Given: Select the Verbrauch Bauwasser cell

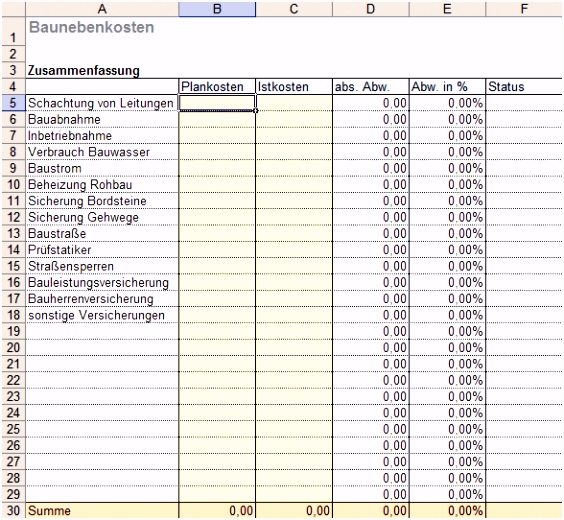Looking at the screenshot, I should point(102,152).
